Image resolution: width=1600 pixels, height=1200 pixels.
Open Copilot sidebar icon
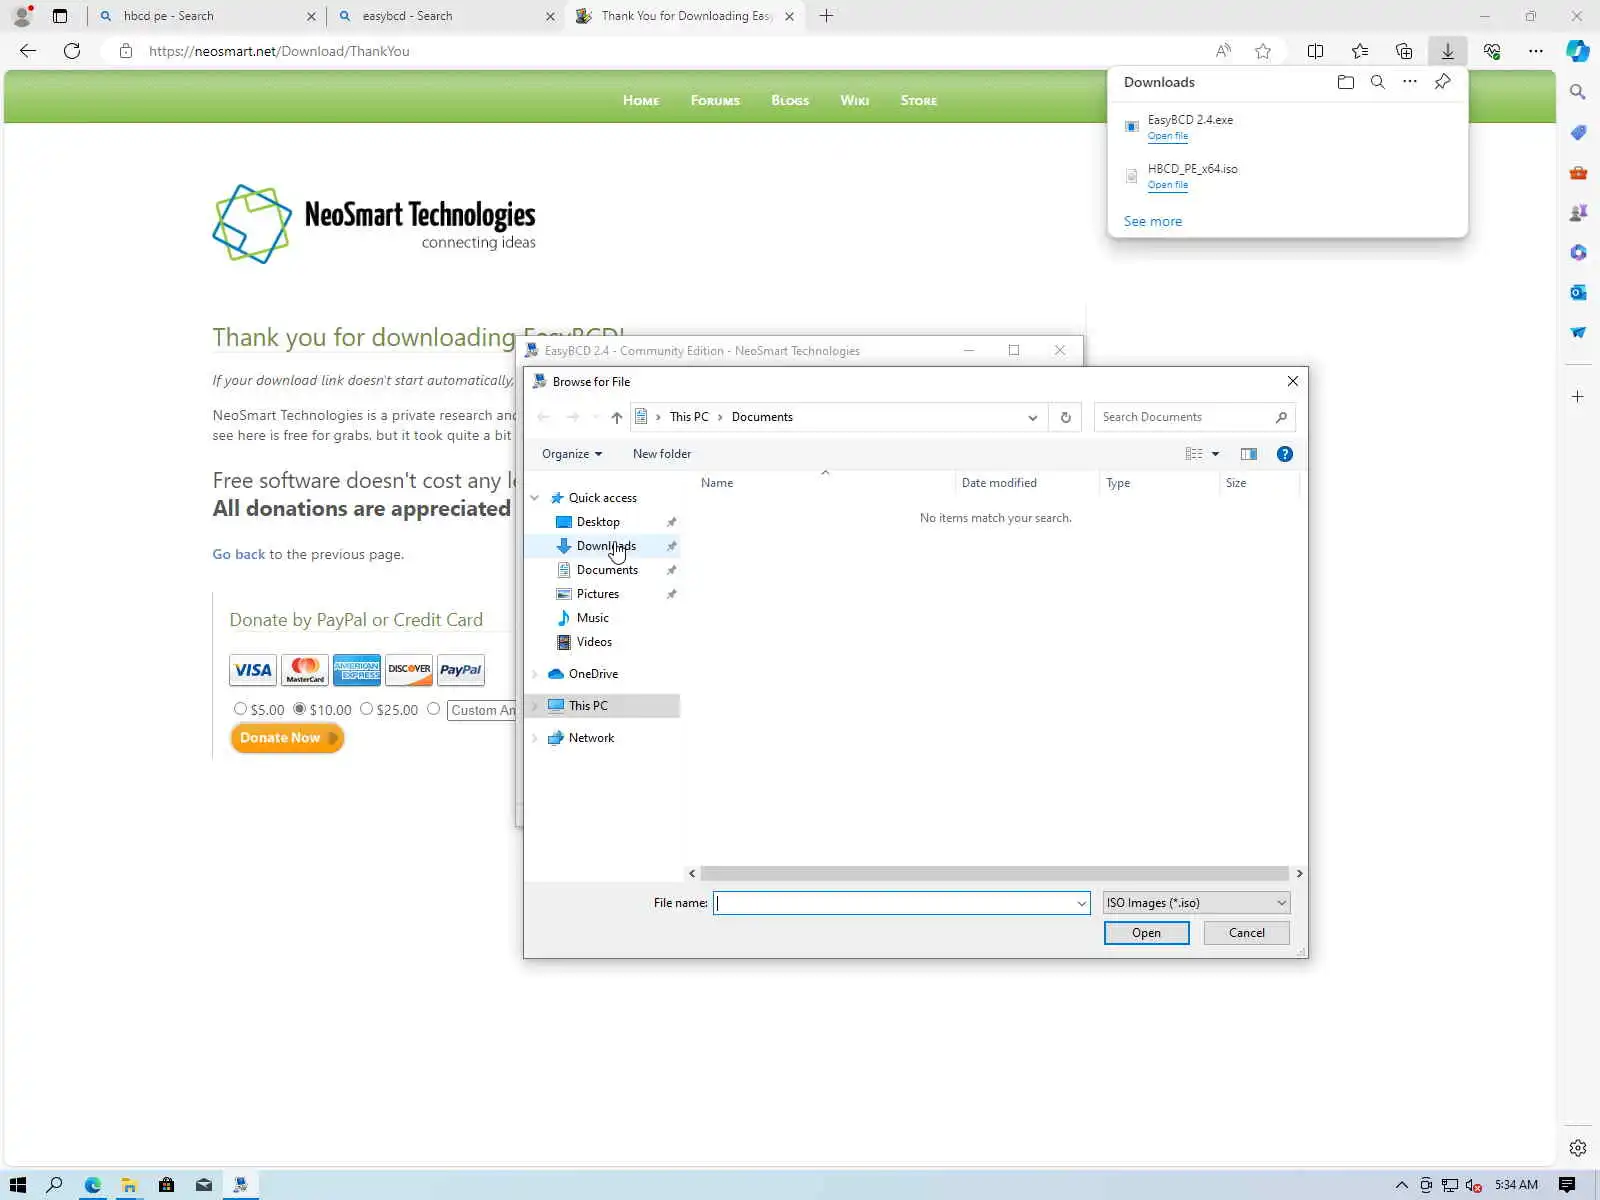point(1578,51)
